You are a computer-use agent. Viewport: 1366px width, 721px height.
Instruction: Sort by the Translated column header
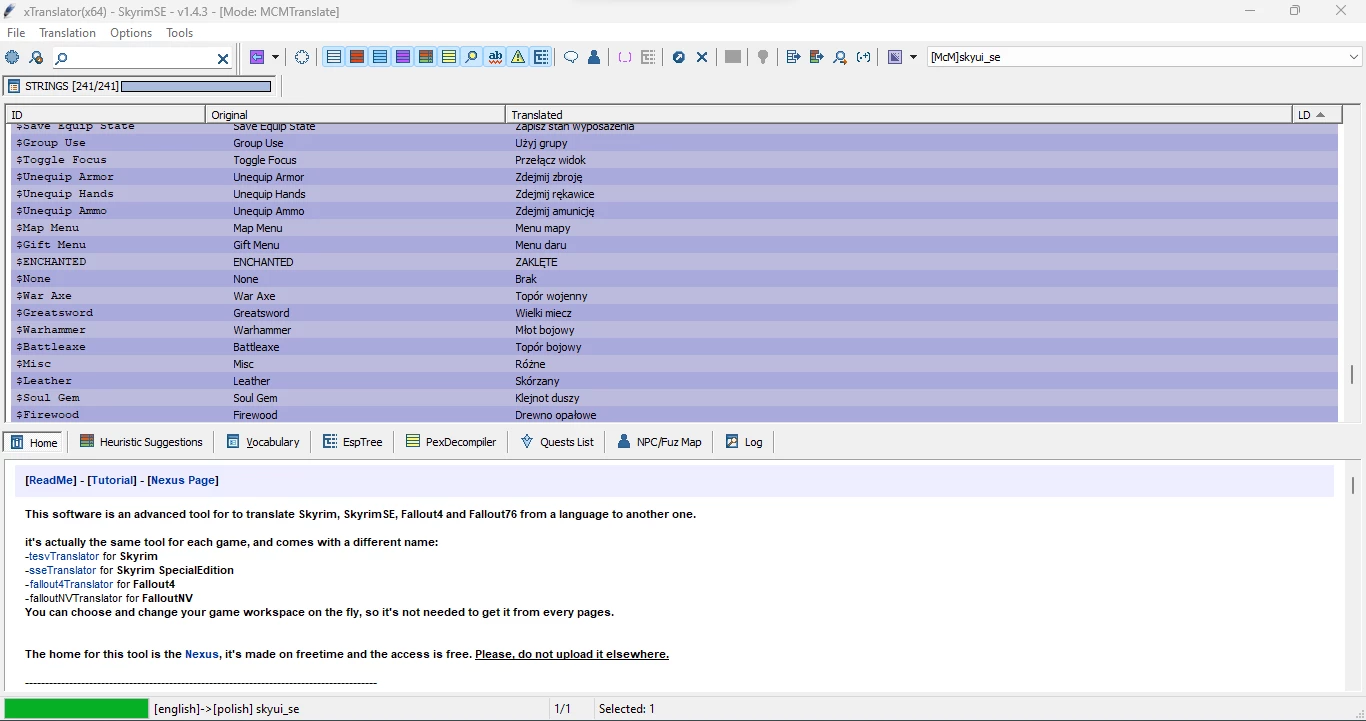(899, 115)
